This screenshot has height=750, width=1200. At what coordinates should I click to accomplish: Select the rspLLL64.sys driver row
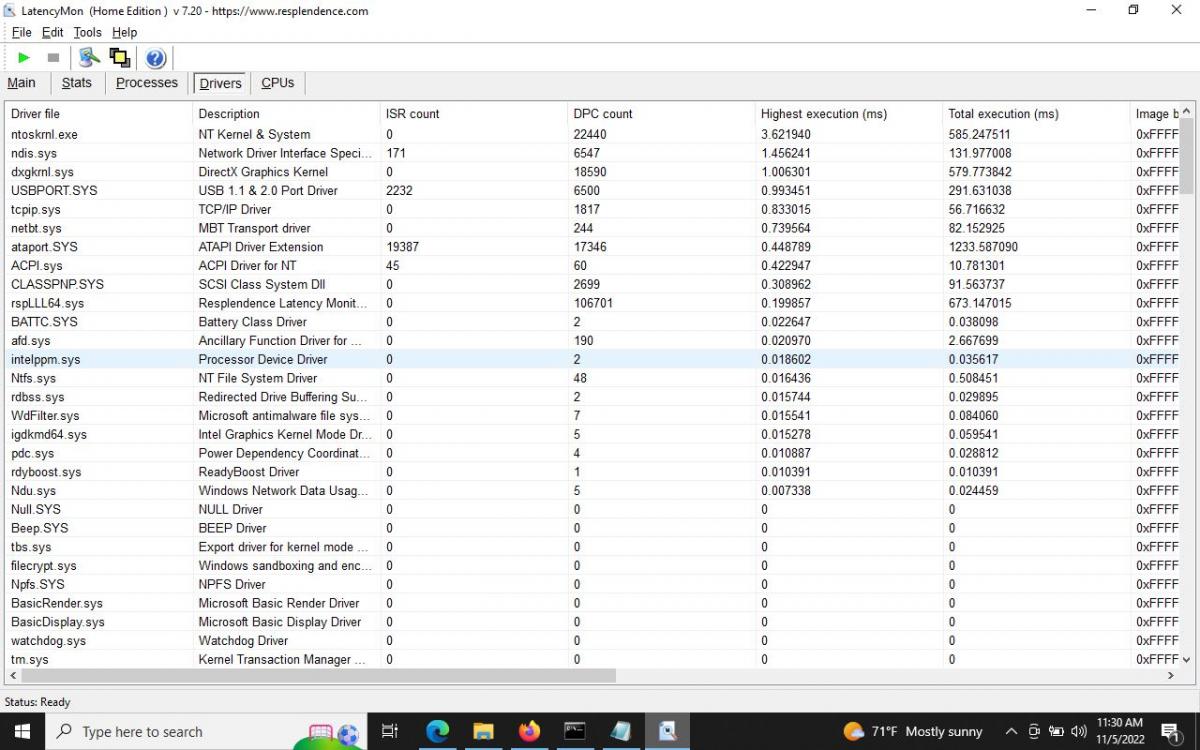(x=592, y=303)
